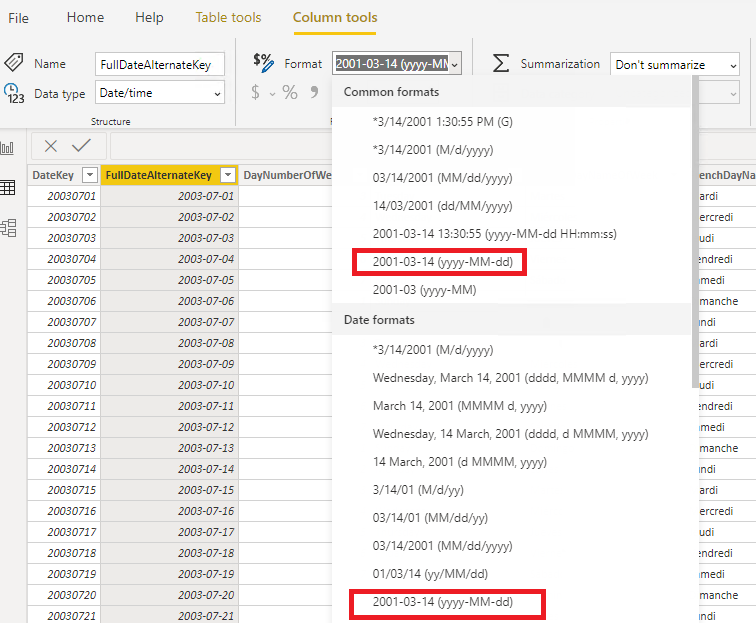Select DayNumberOfWeek column header
Image resolution: width=756 pixels, height=623 pixels.
(x=287, y=175)
